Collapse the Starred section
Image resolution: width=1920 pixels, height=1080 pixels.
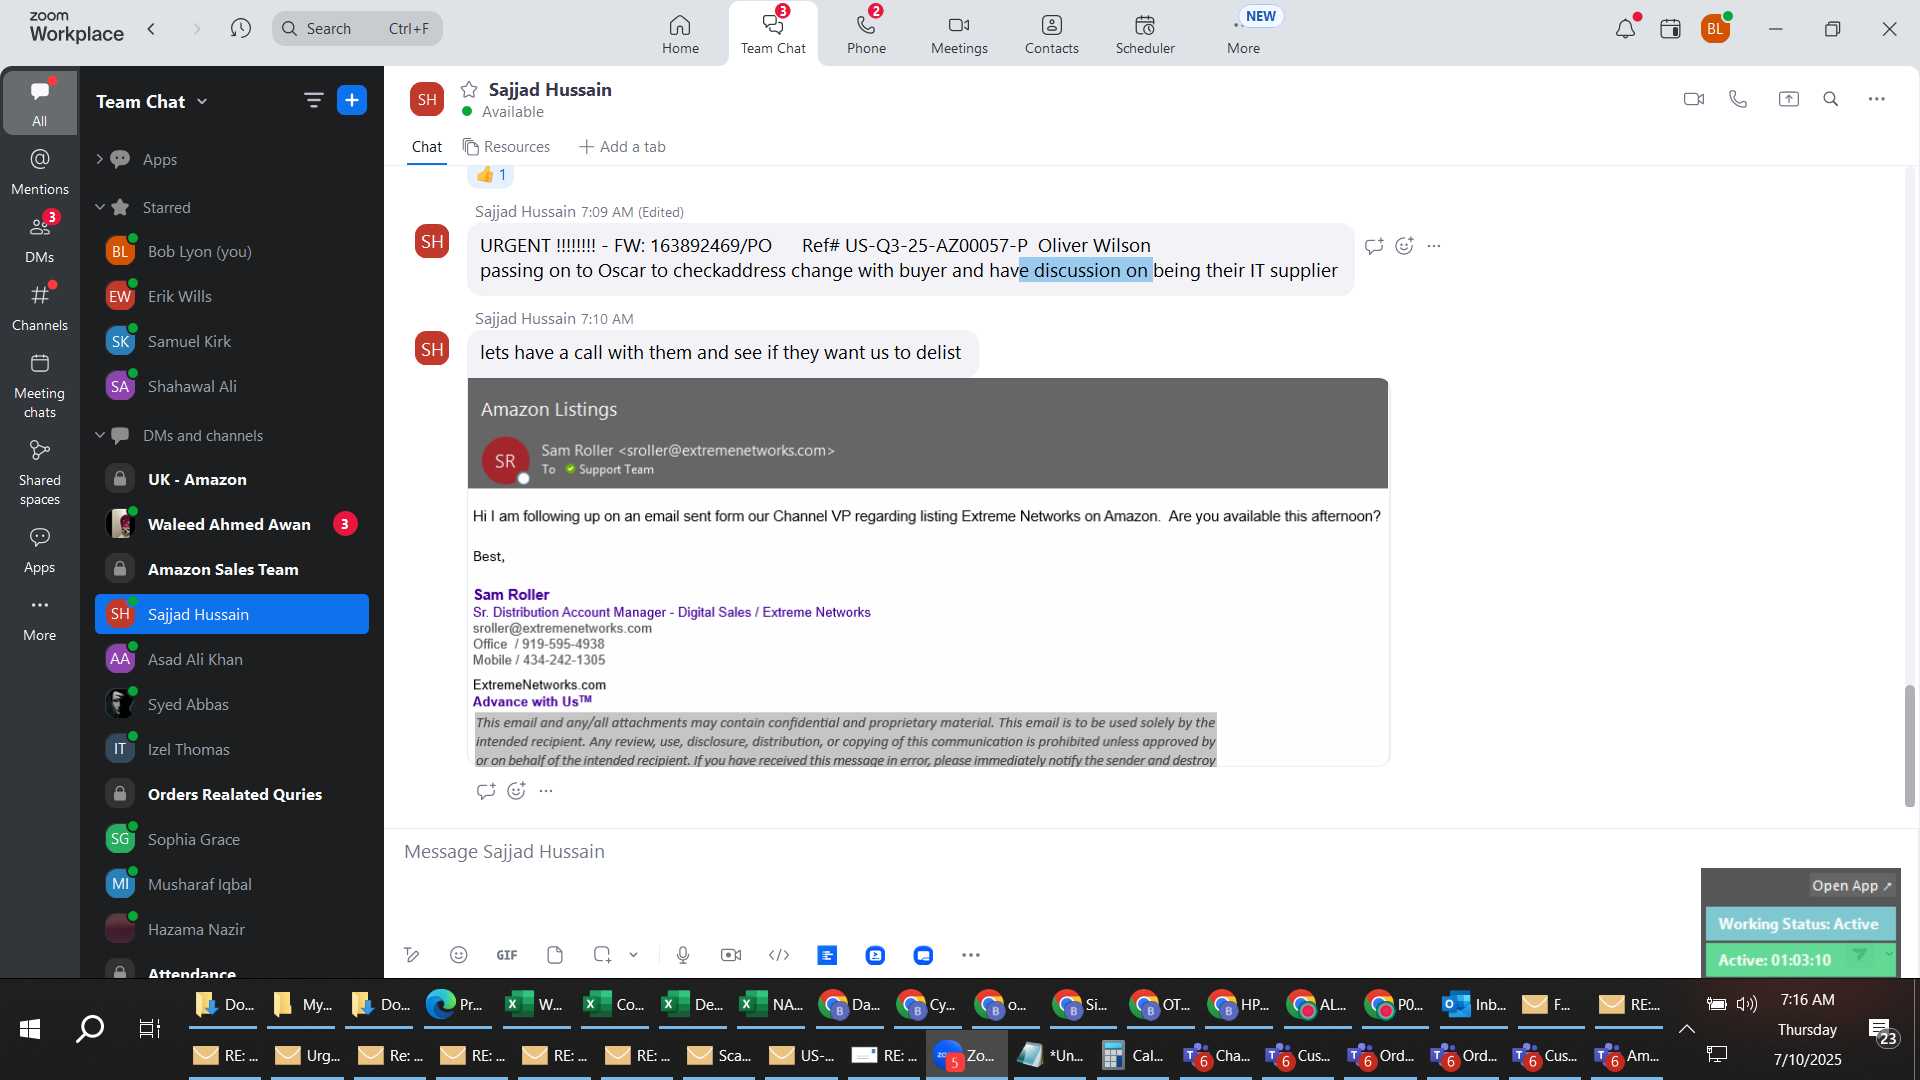(x=99, y=207)
